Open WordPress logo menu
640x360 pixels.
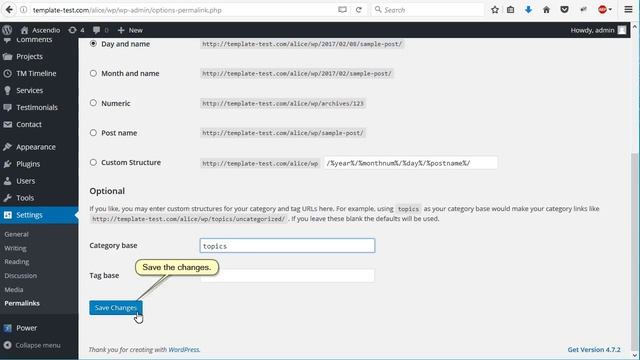[x=7, y=30]
